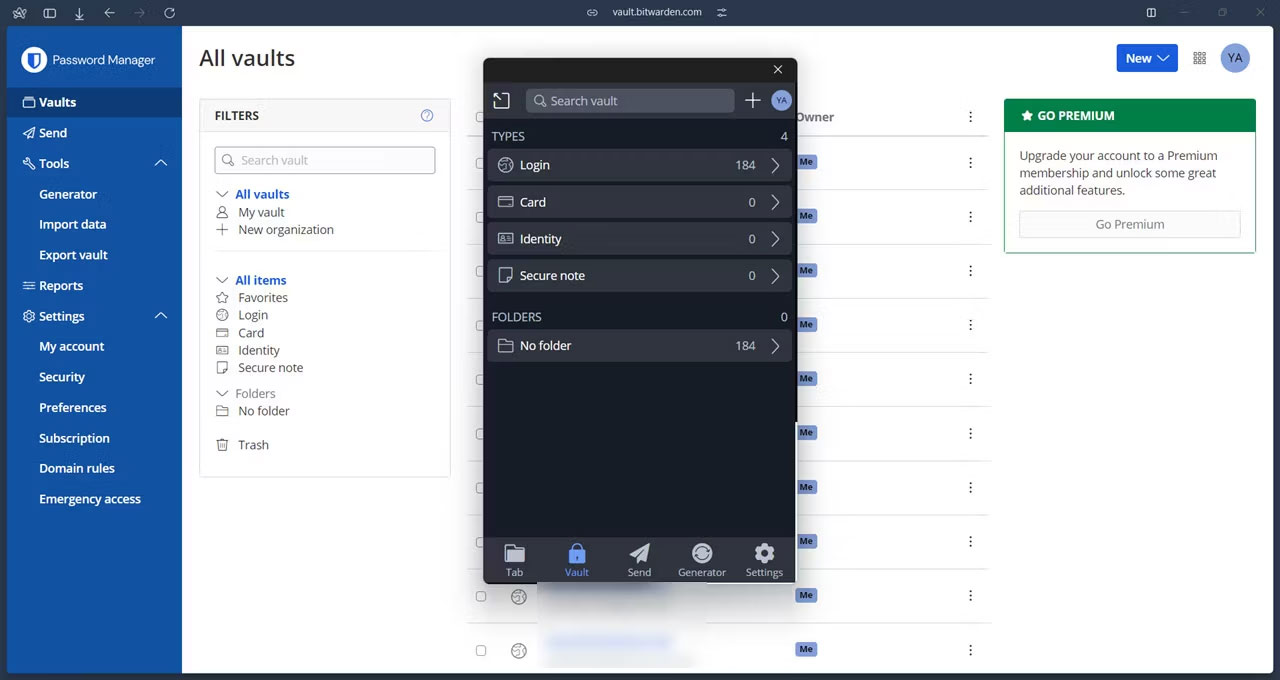Collapse the Settings section chevron
Viewport: 1280px width, 680px height.
[x=161, y=316]
